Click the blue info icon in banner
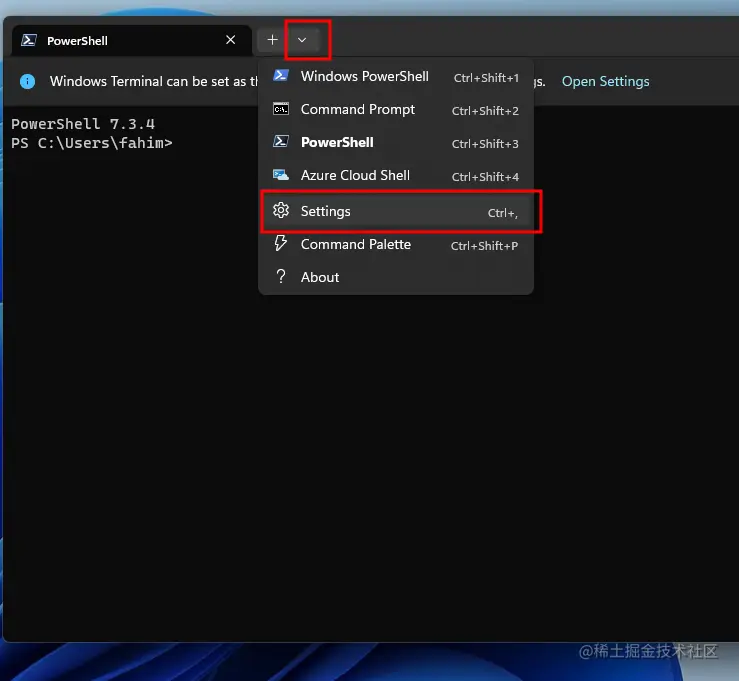739x681 pixels. point(27,81)
